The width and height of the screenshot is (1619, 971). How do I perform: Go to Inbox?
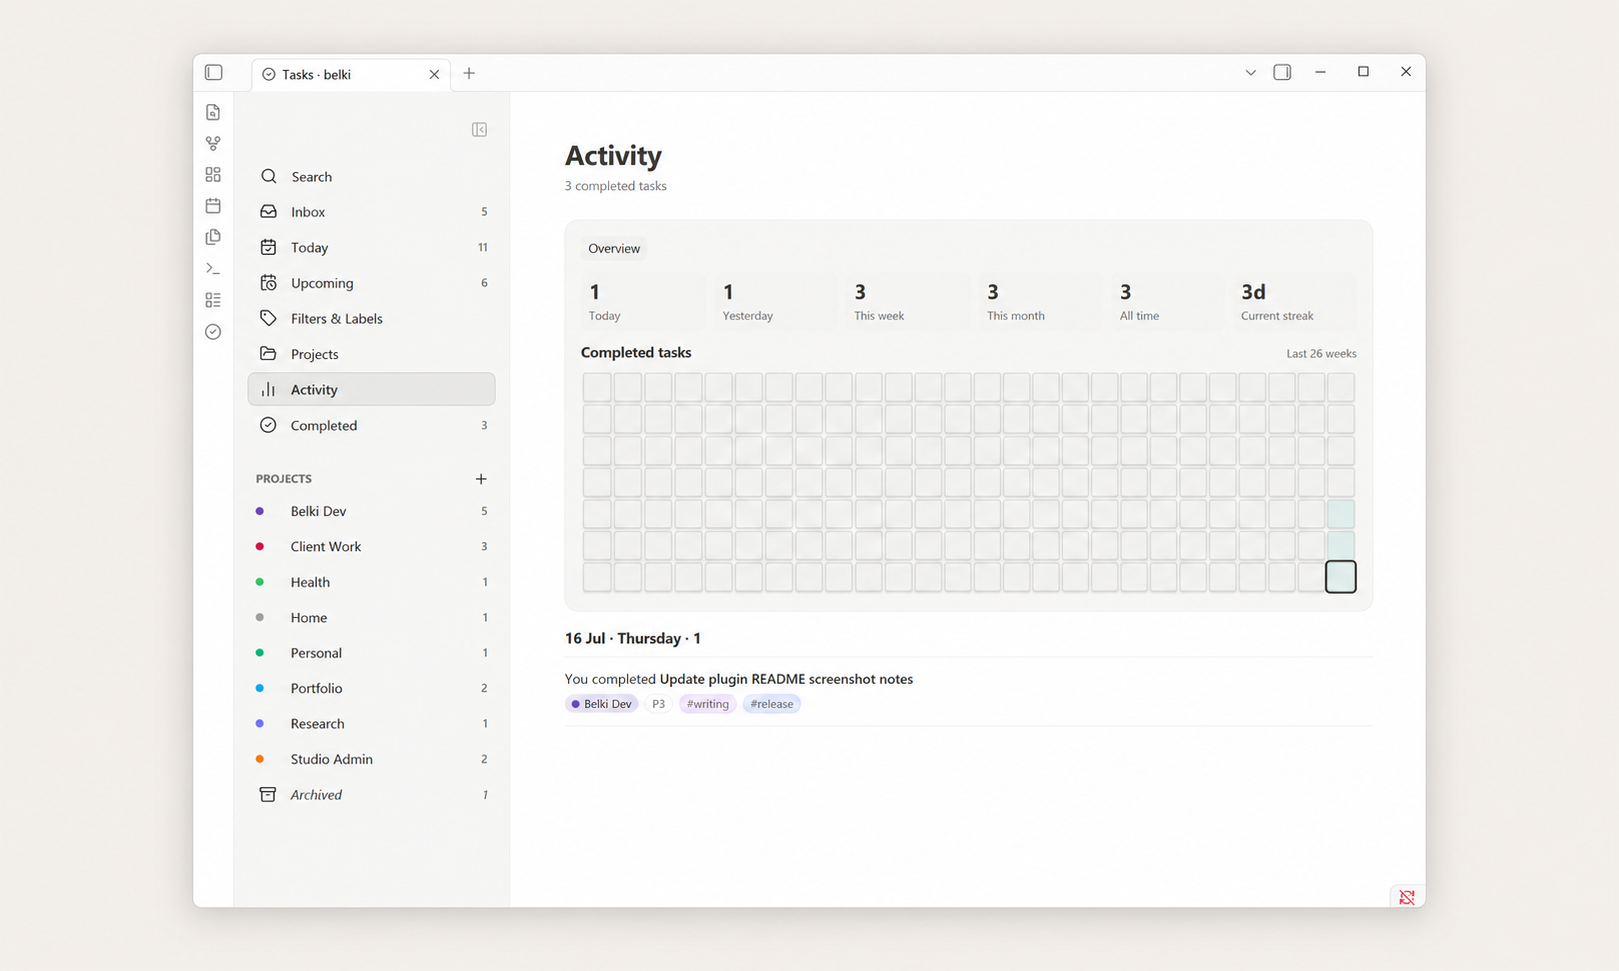pyautogui.click(x=371, y=212)
